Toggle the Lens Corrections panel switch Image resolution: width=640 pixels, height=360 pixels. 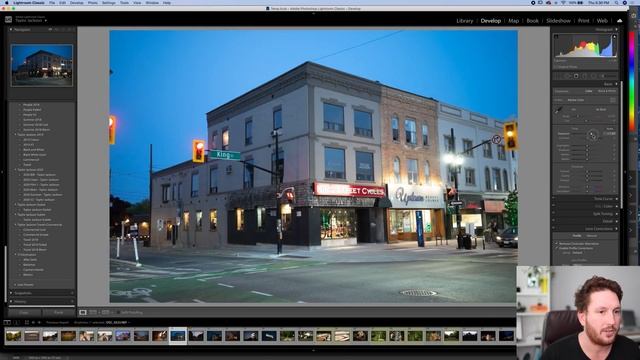pos(554,229)
